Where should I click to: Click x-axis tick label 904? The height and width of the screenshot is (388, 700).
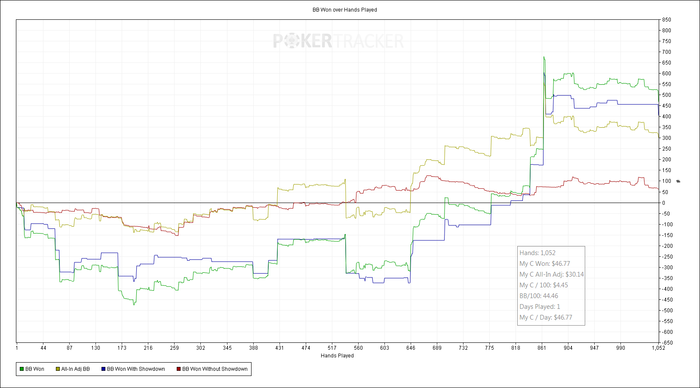568,347
